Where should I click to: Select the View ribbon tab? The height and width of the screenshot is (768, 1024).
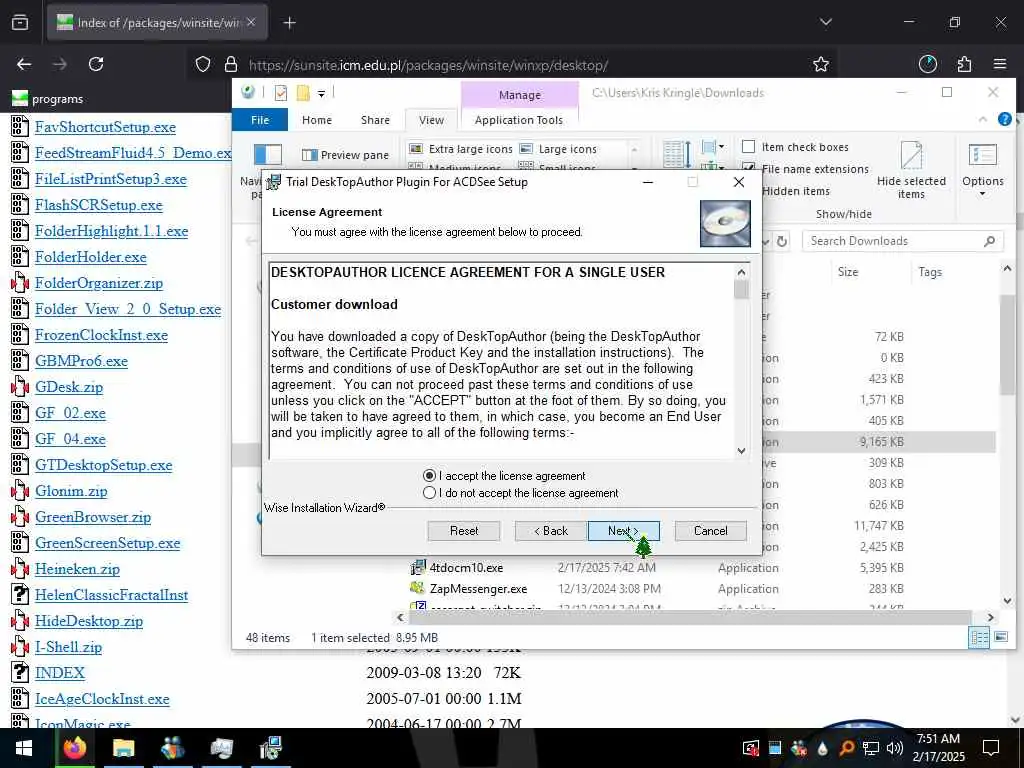[431, 120]
